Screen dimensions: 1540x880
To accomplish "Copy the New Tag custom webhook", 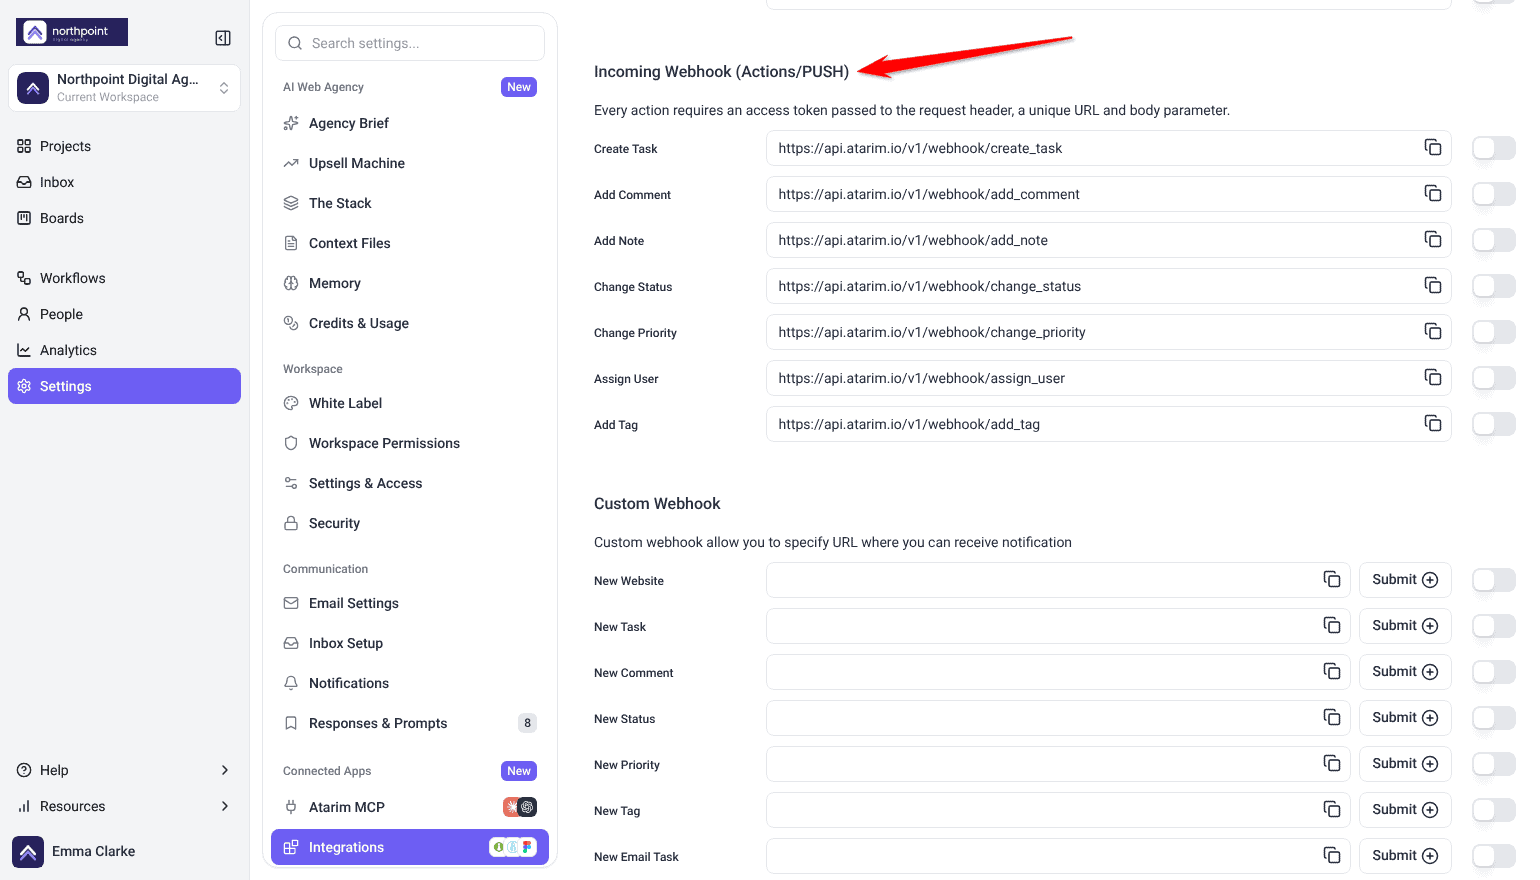I will 1332,810.
